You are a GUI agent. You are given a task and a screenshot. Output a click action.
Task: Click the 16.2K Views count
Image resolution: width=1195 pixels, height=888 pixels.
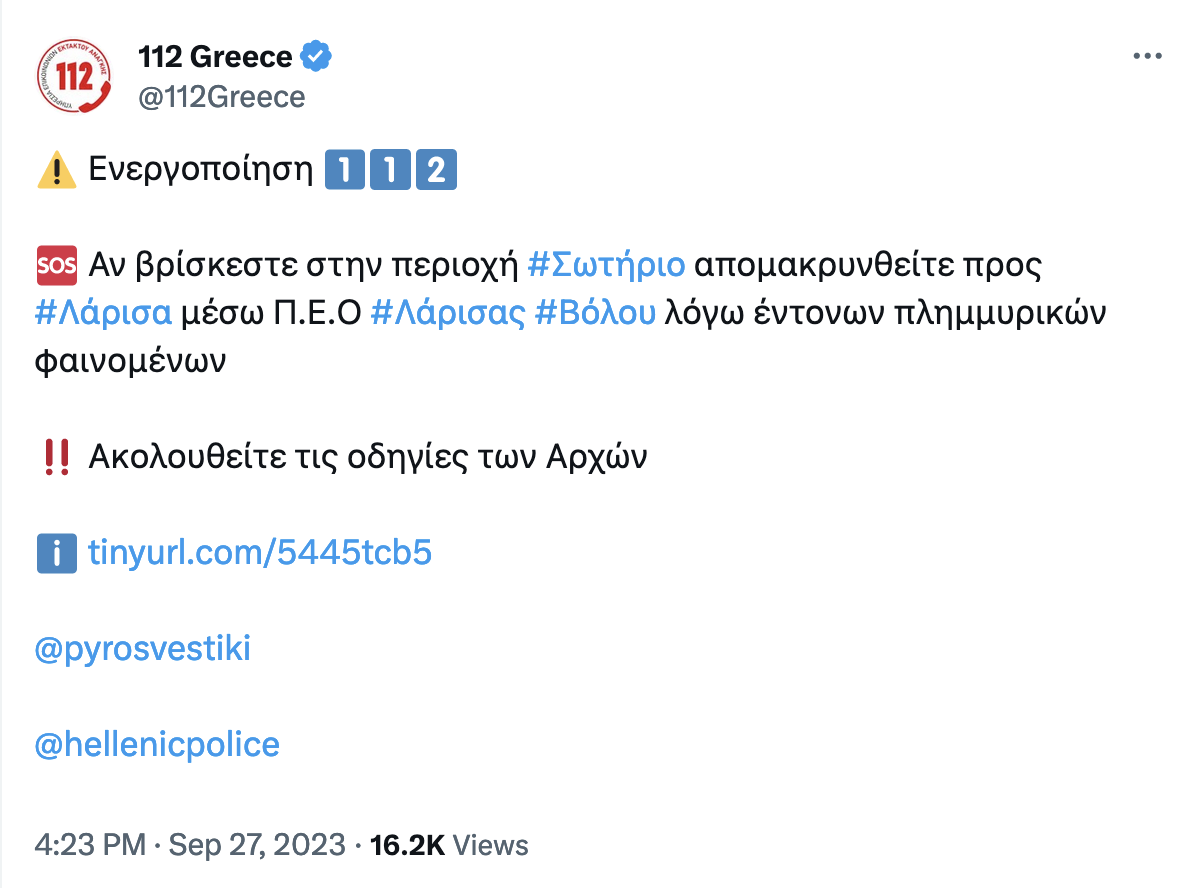click(x=449, y=845)
